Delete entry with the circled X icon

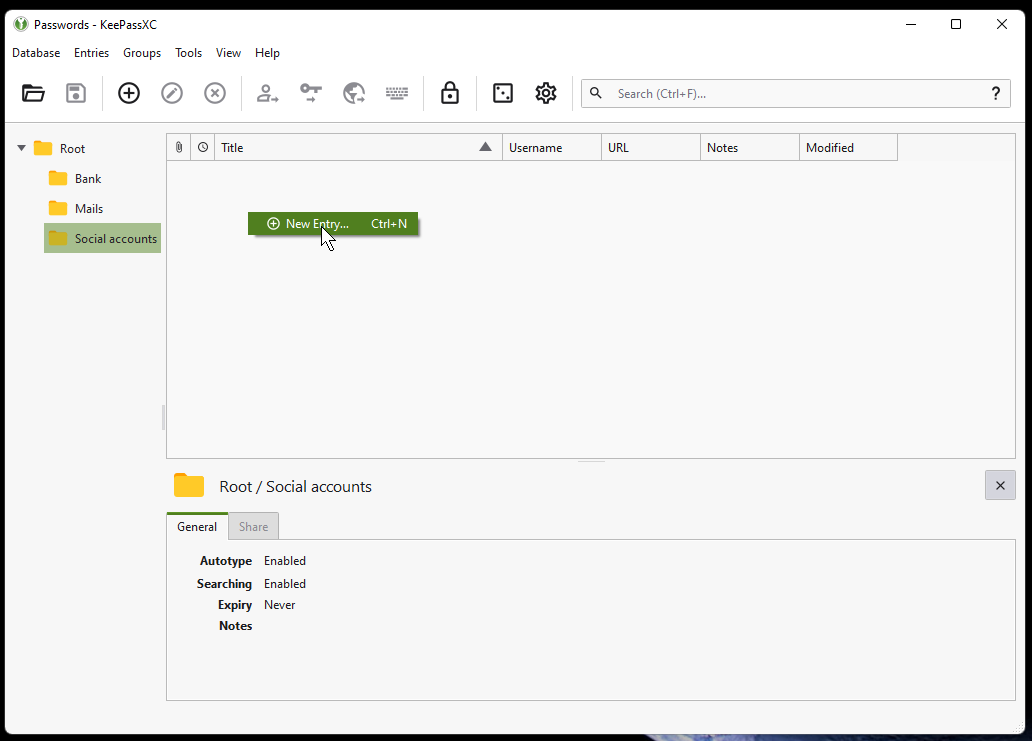215,93
